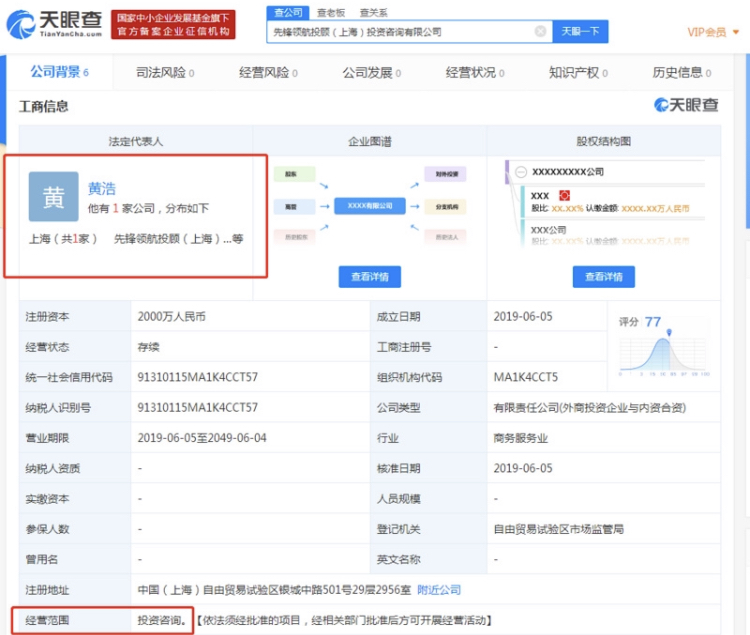Clear the search box with the X icon

540,32
